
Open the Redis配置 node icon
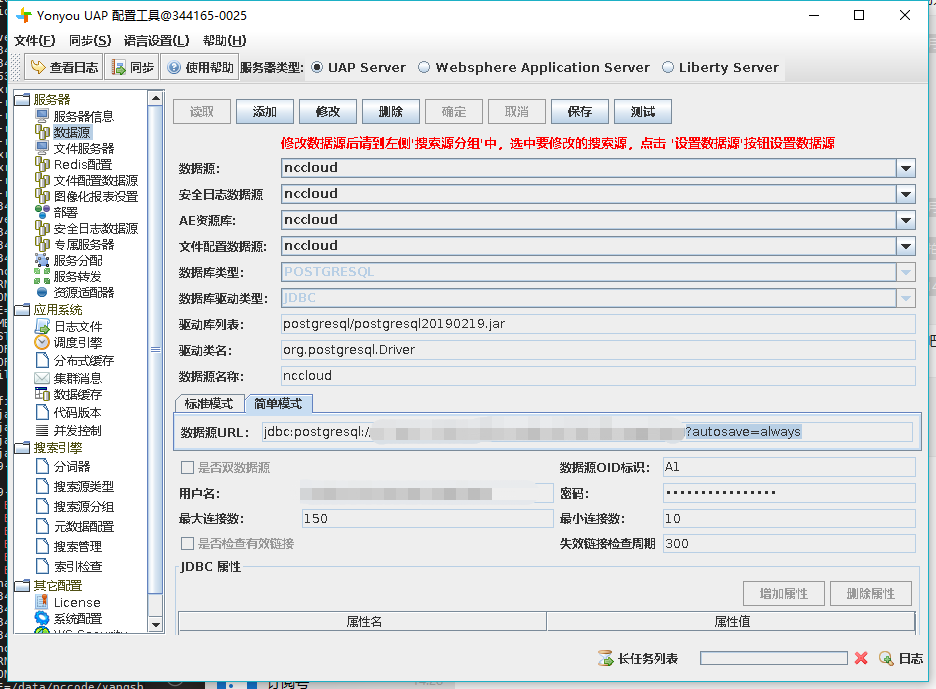pos(42,164)
